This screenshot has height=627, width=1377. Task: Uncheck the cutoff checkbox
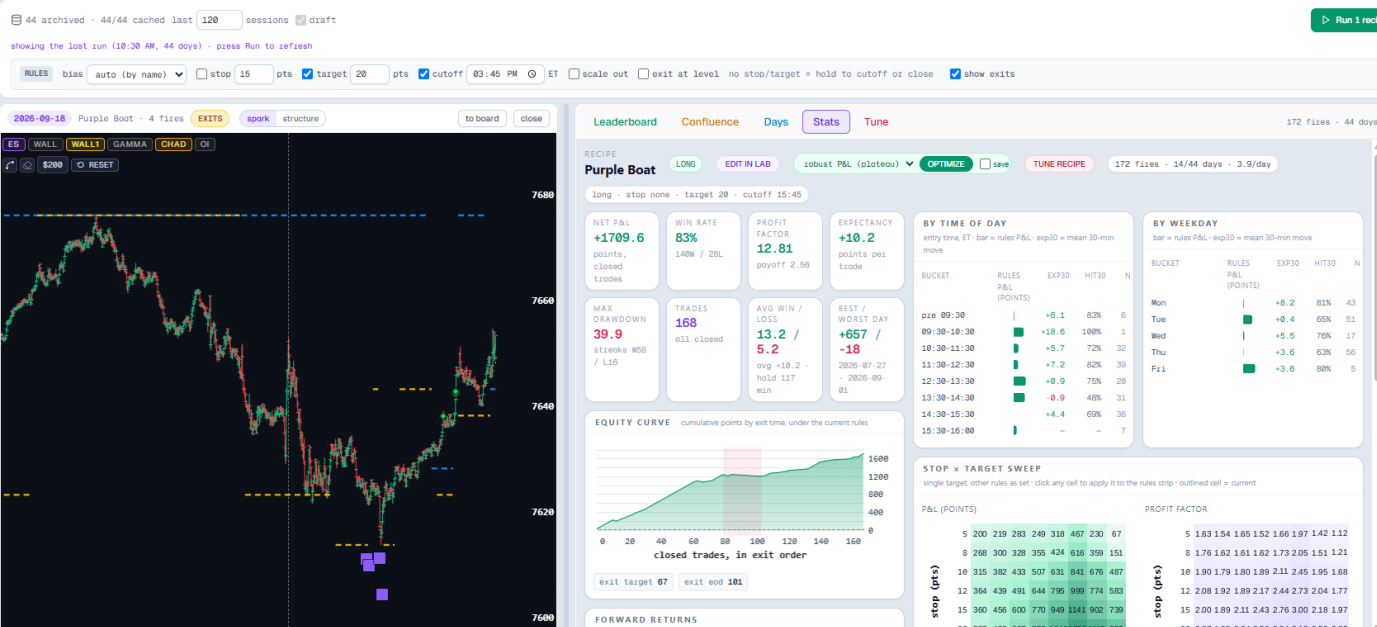[424, 74]
